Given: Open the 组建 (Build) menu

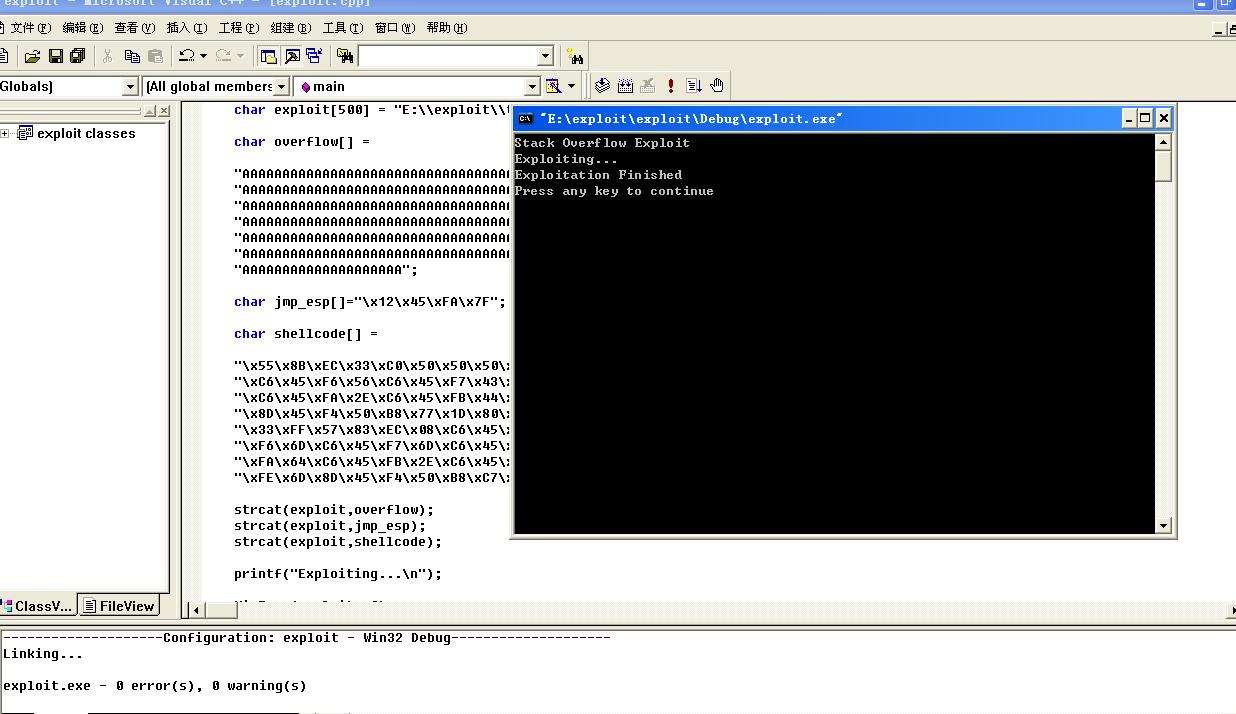Looking at the screenshot, I should coord(290,28).
